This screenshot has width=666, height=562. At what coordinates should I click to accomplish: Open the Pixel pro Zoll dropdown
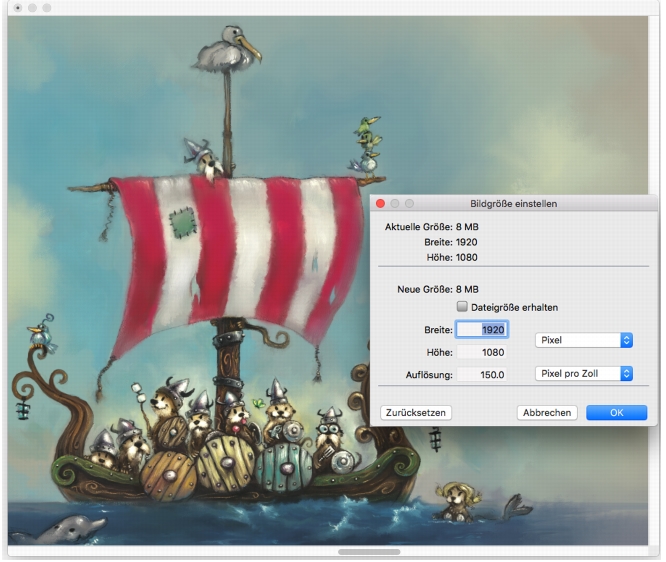pyautogui.click(x=584, y=373)
